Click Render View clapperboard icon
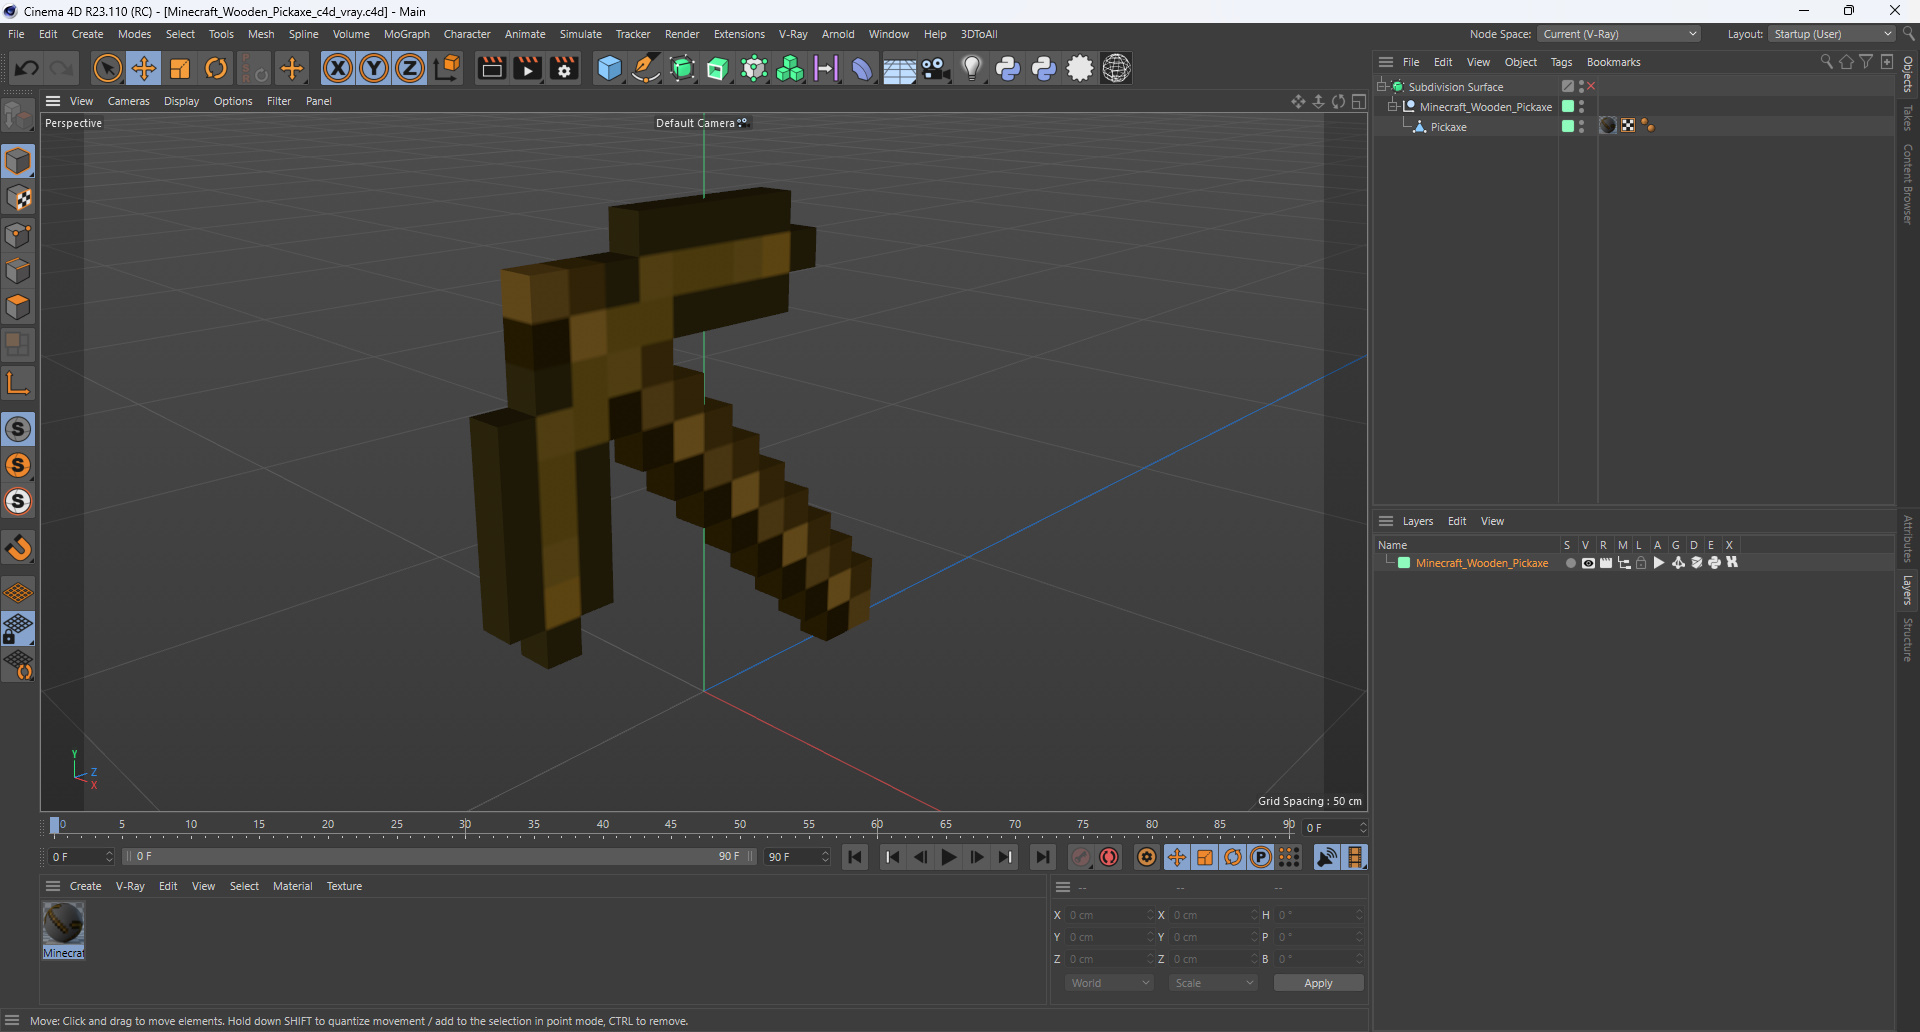The width and height of the screenshot is (1920, 1032). (x=491, y=68)
